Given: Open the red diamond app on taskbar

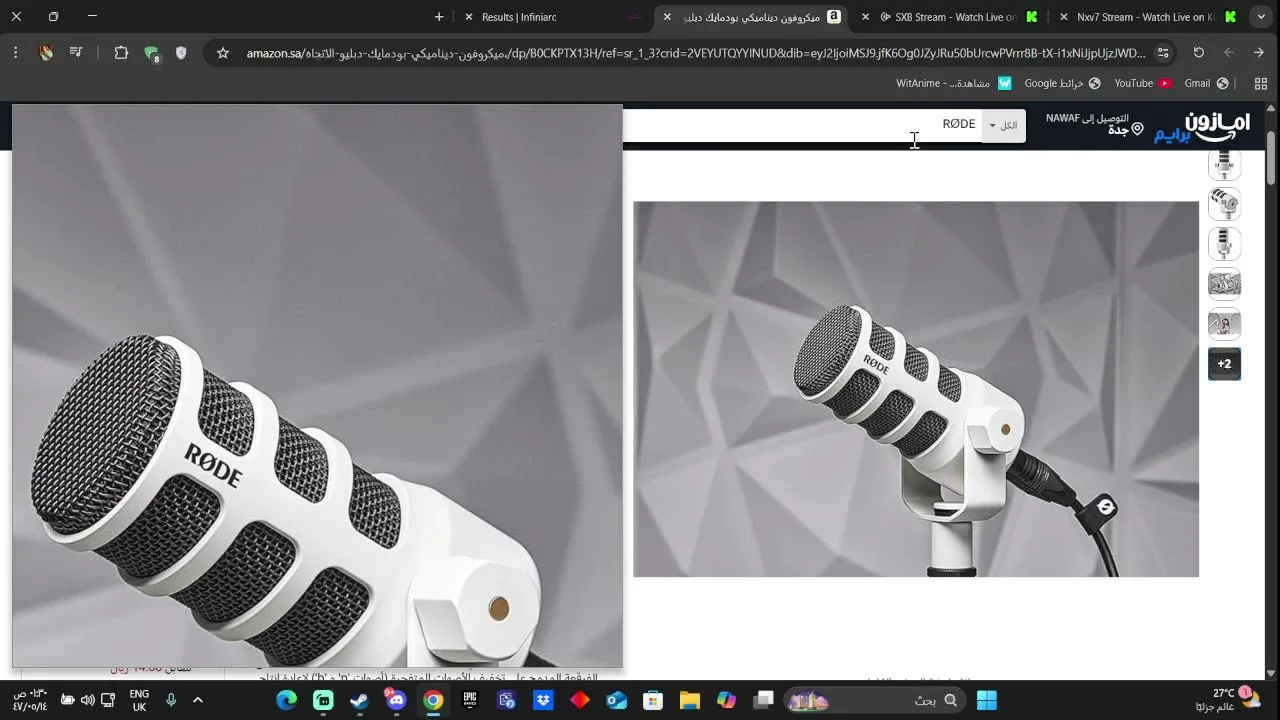Looking at the screenshot, I should 579,700.
